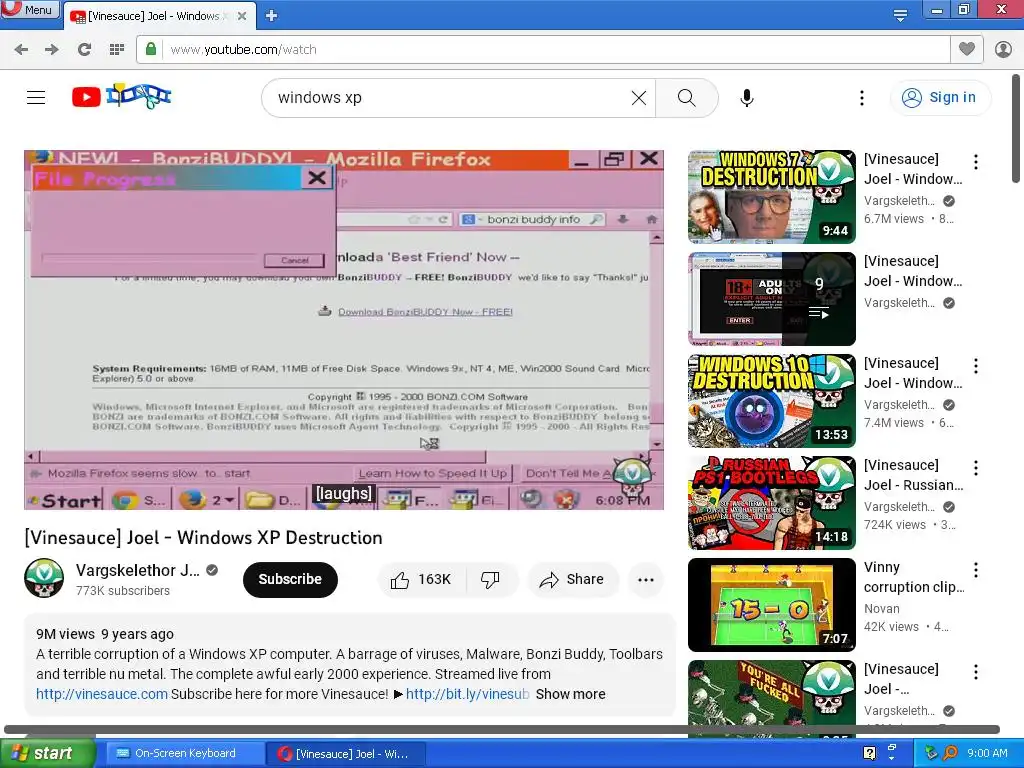The width and height of the screenshot is (1024, 768).
Task: Close the Vinesauce browser tab
Action: tap(242, 16)
